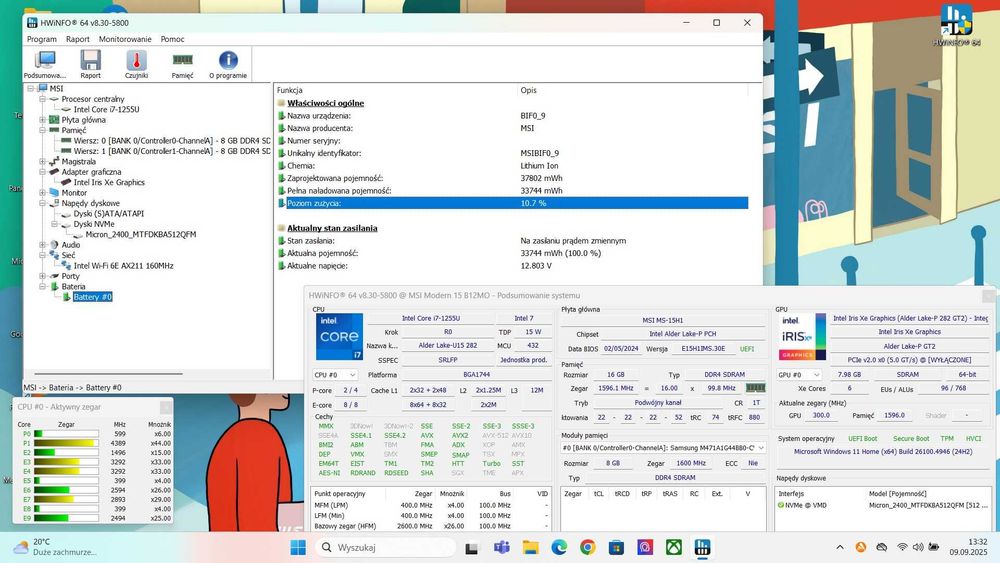
Task: Expand the Audio branch
Action: pyautogui.click(x=42, y=245)
